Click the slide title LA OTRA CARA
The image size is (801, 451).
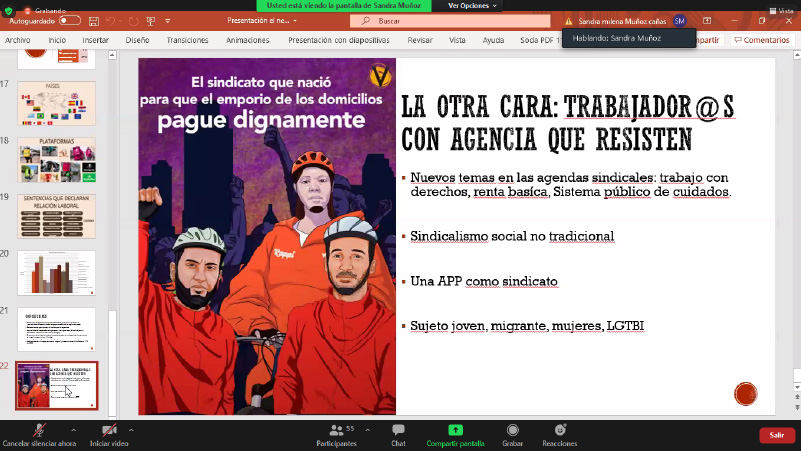point(568,123)
